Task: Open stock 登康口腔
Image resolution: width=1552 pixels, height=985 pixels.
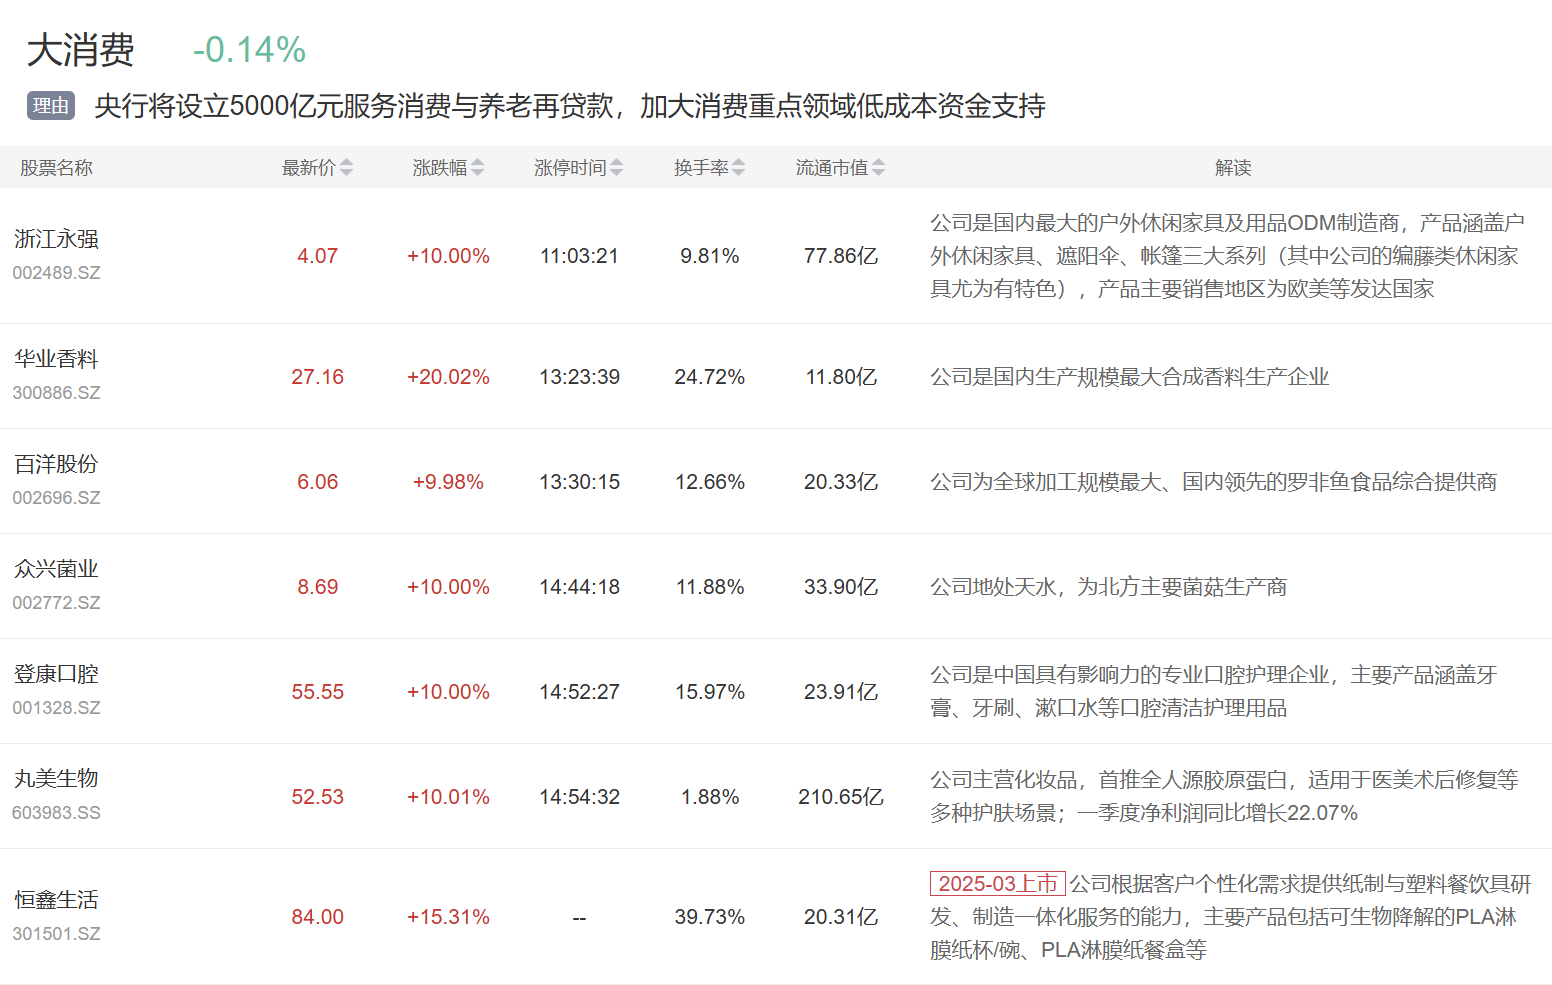Action: (56, 674)
